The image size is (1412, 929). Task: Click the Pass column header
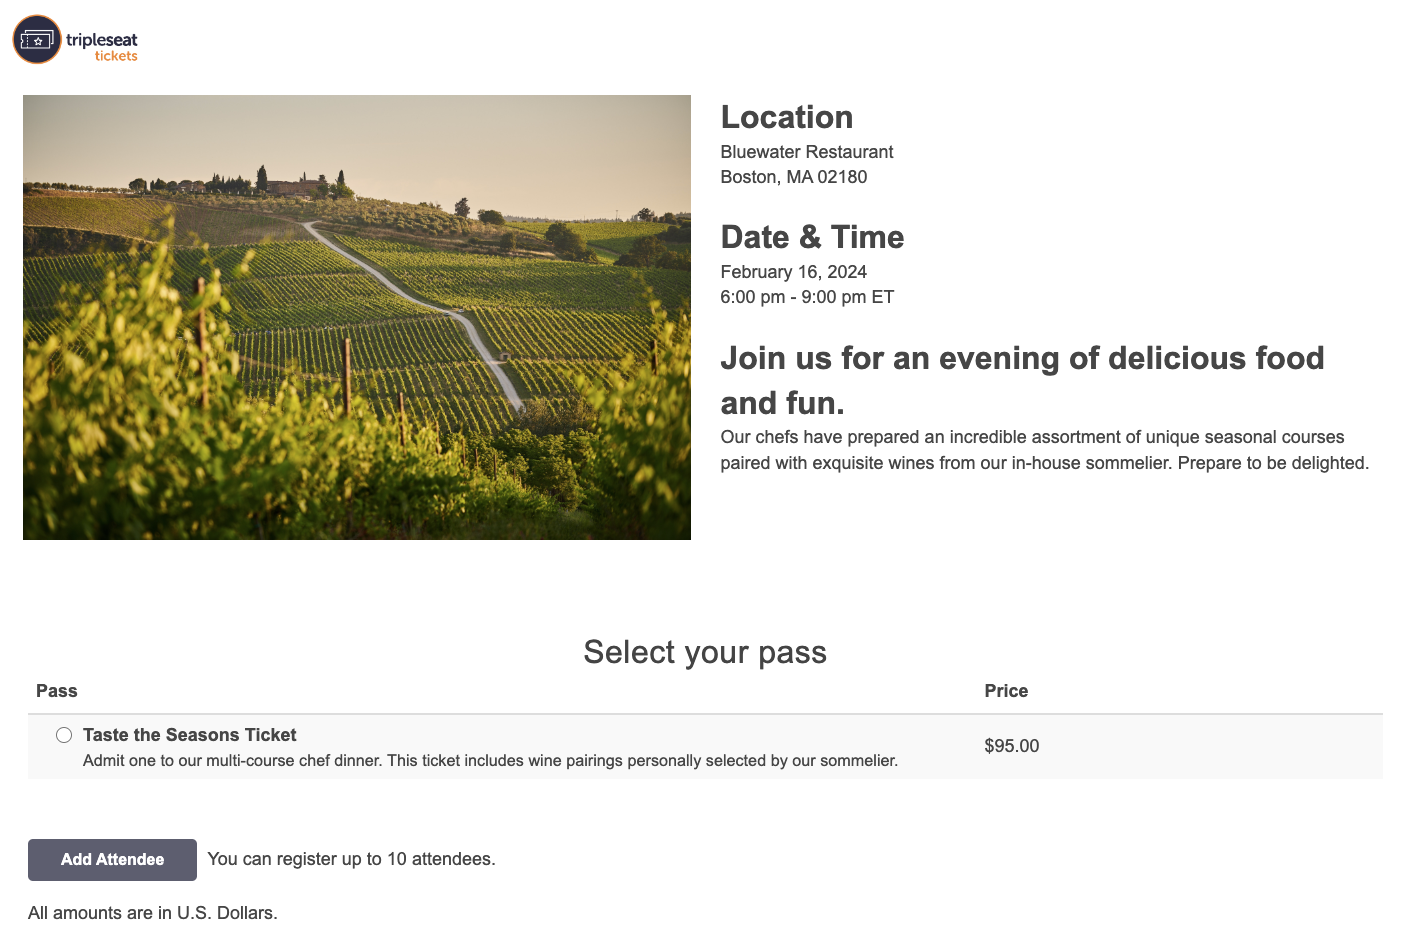click(x=57, y=691)
